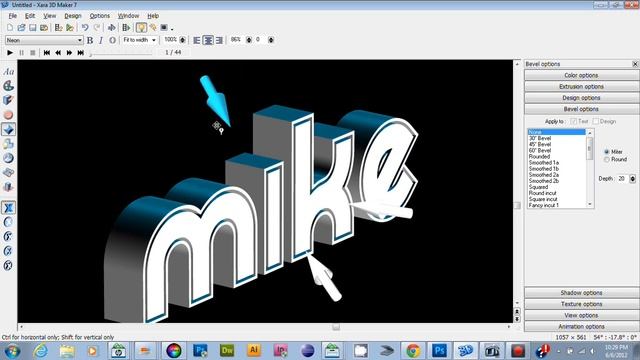Screen dimensions: 640x360
Task: Select 'Smoothed 1a' bevel type
Action: pyautogui.click(x=544, y=163)
